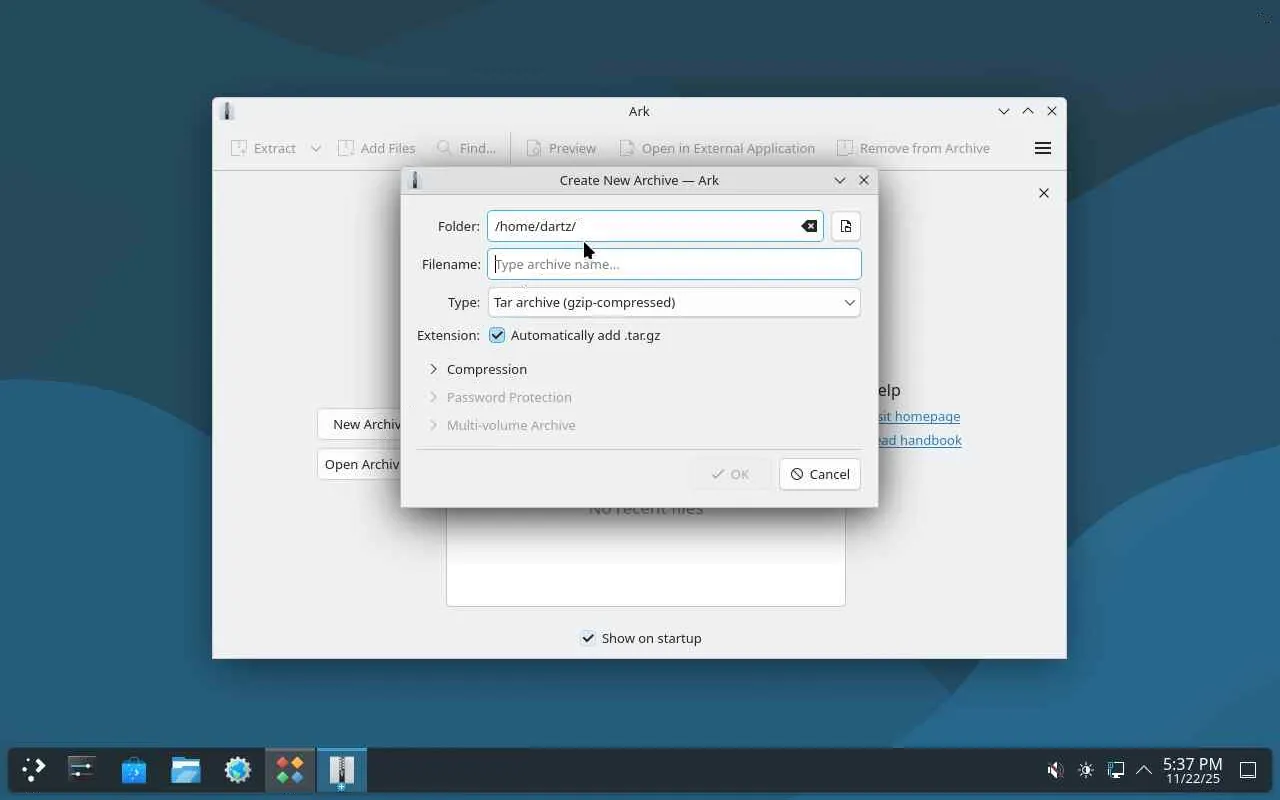Click the colorful diamonds app in taskbar

point(290,770)
